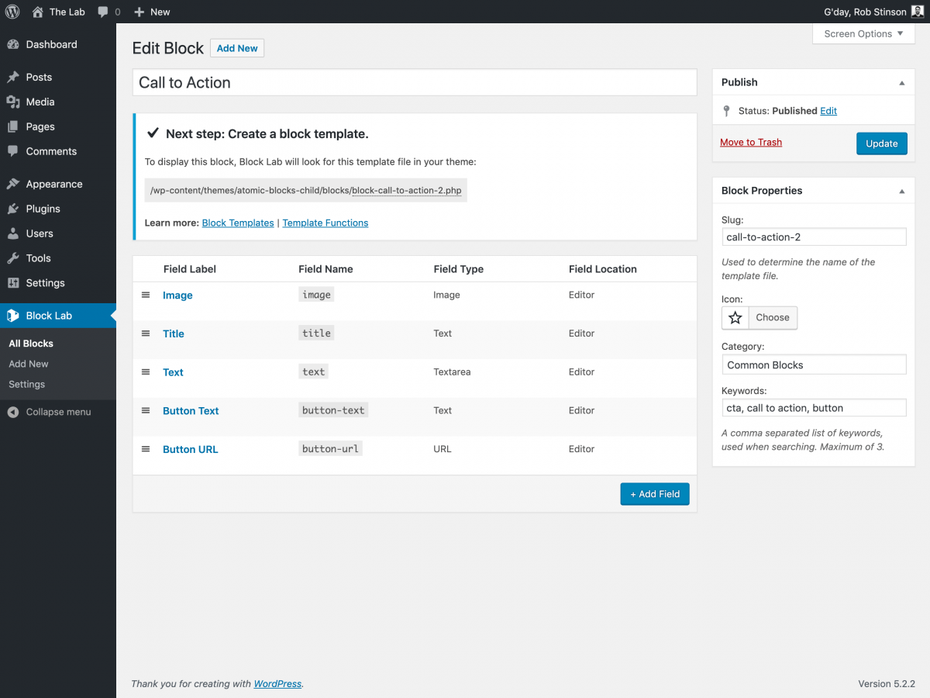
Task: Open the Template Functions link
Action: tap(325, 223)
